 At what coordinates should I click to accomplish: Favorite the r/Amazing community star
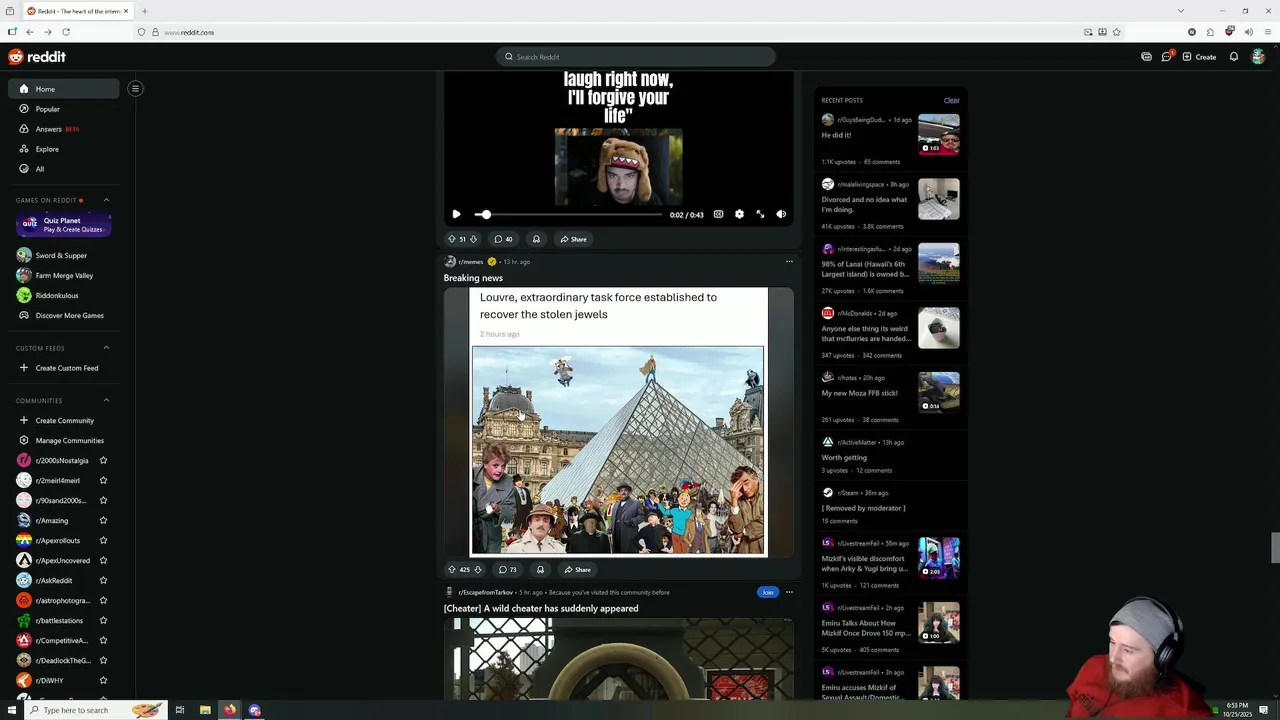(x=103, y=520)
